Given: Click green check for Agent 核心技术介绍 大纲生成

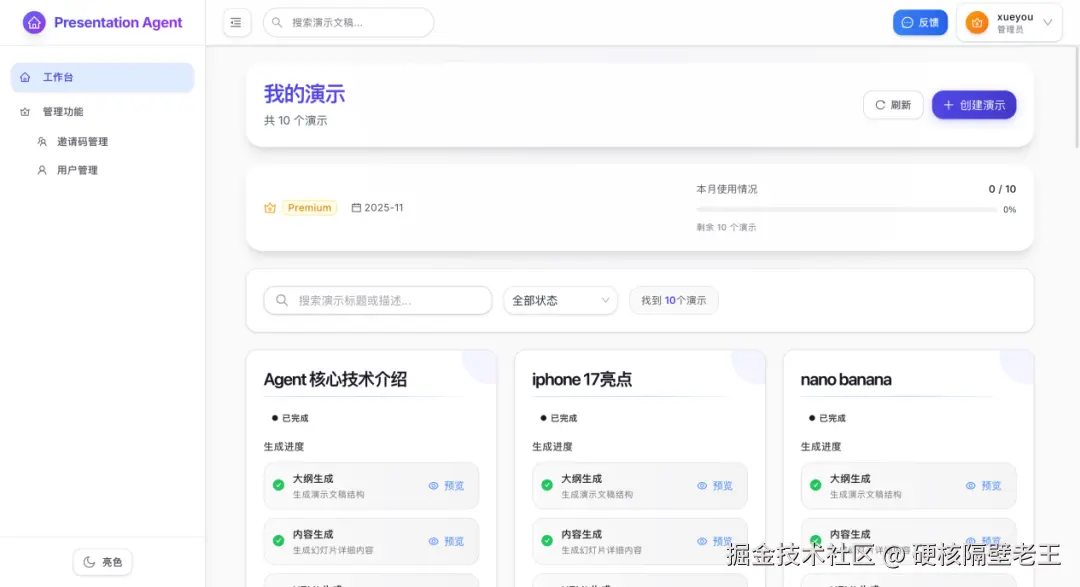Looking at the screenshot, I should click(x=278, y=485).
